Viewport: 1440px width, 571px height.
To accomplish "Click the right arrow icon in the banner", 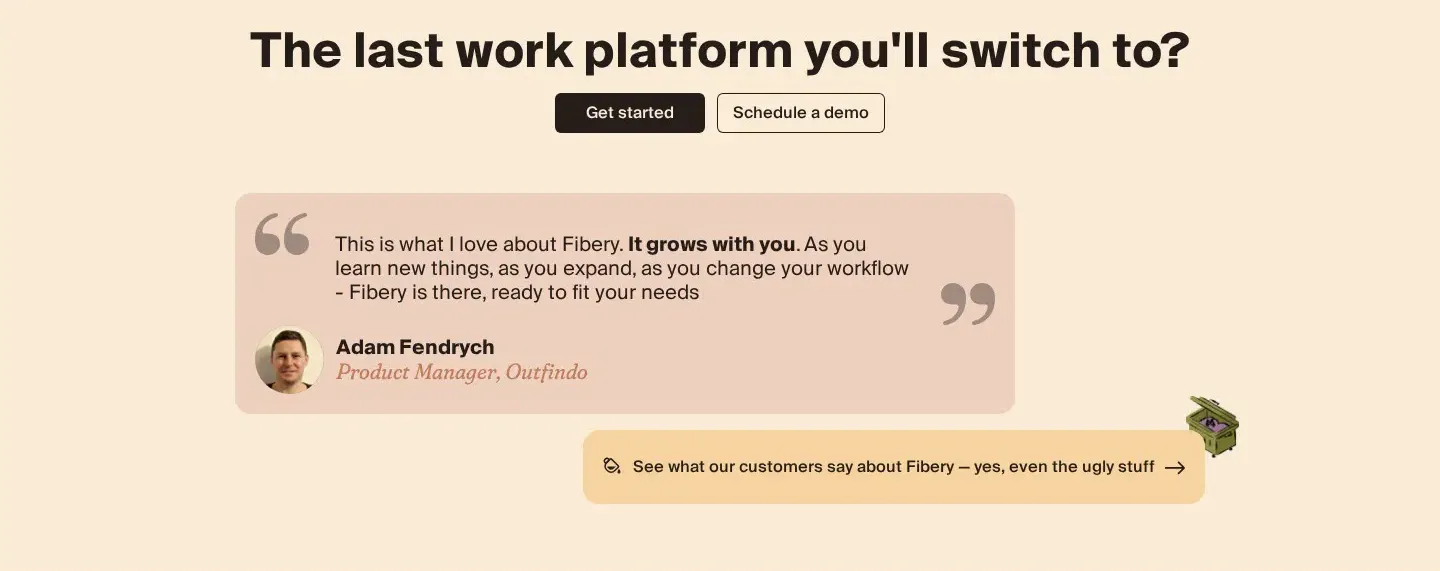I will point(1175,467).
